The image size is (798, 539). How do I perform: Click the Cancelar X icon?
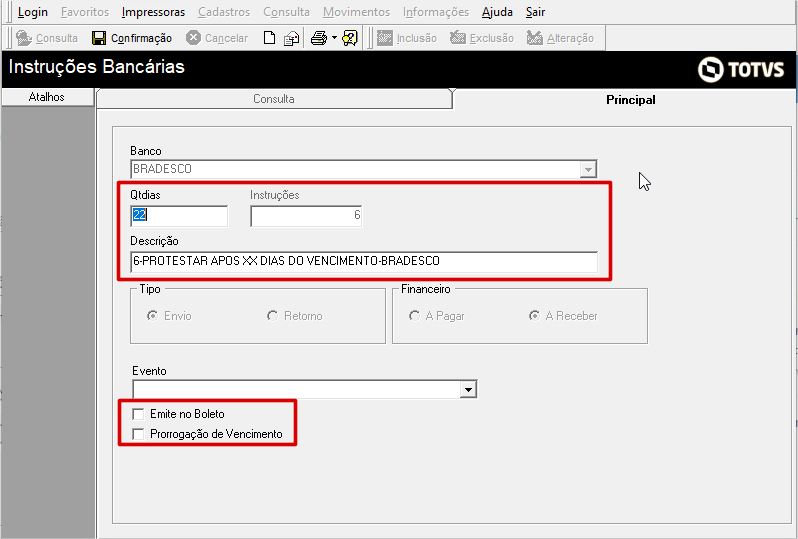(193, 38)
